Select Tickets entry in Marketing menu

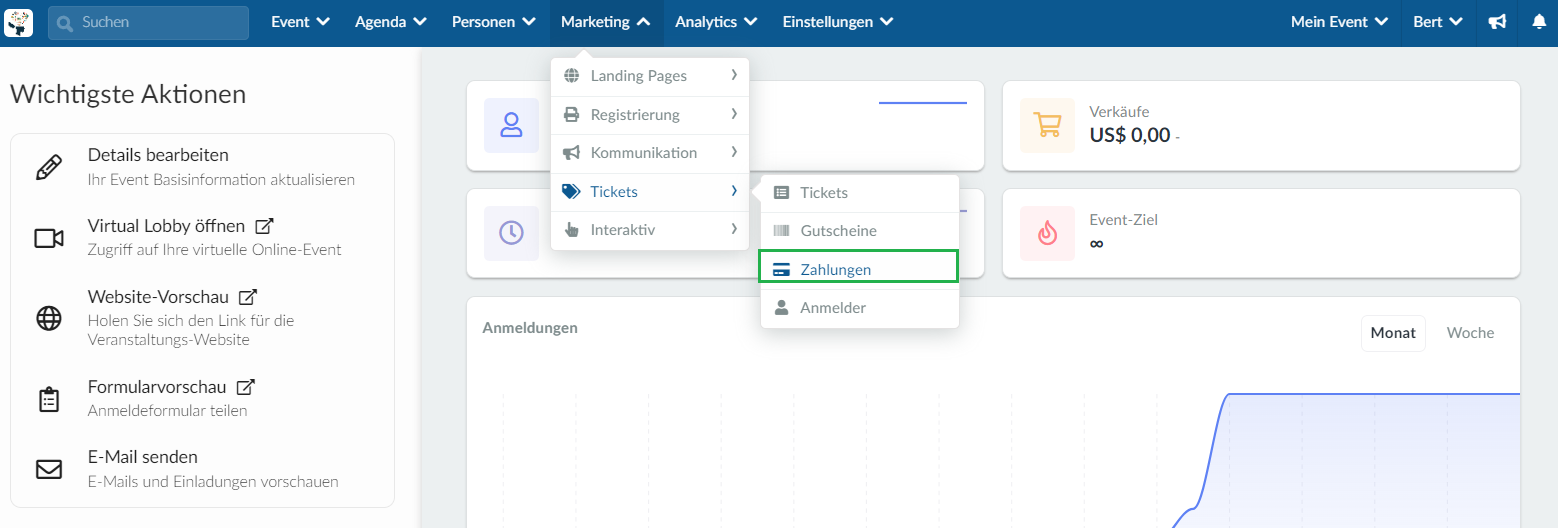[650, 192]
